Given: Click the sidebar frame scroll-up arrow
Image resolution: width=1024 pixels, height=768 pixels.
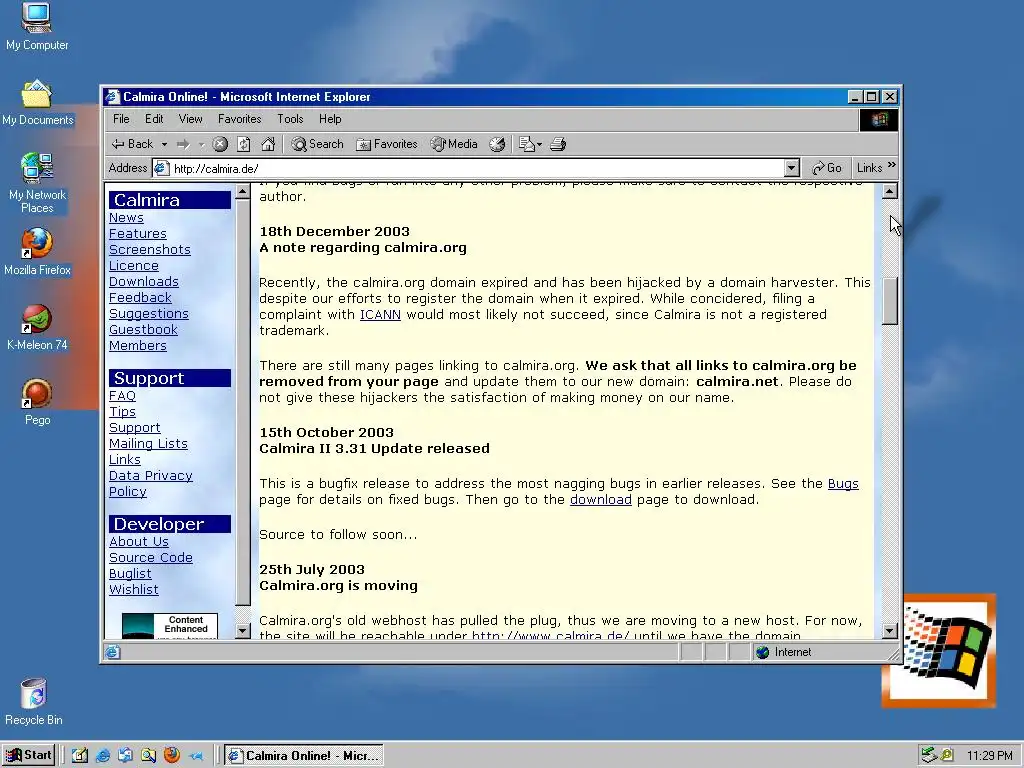Looking at the screenshot, I should [242, 192].
